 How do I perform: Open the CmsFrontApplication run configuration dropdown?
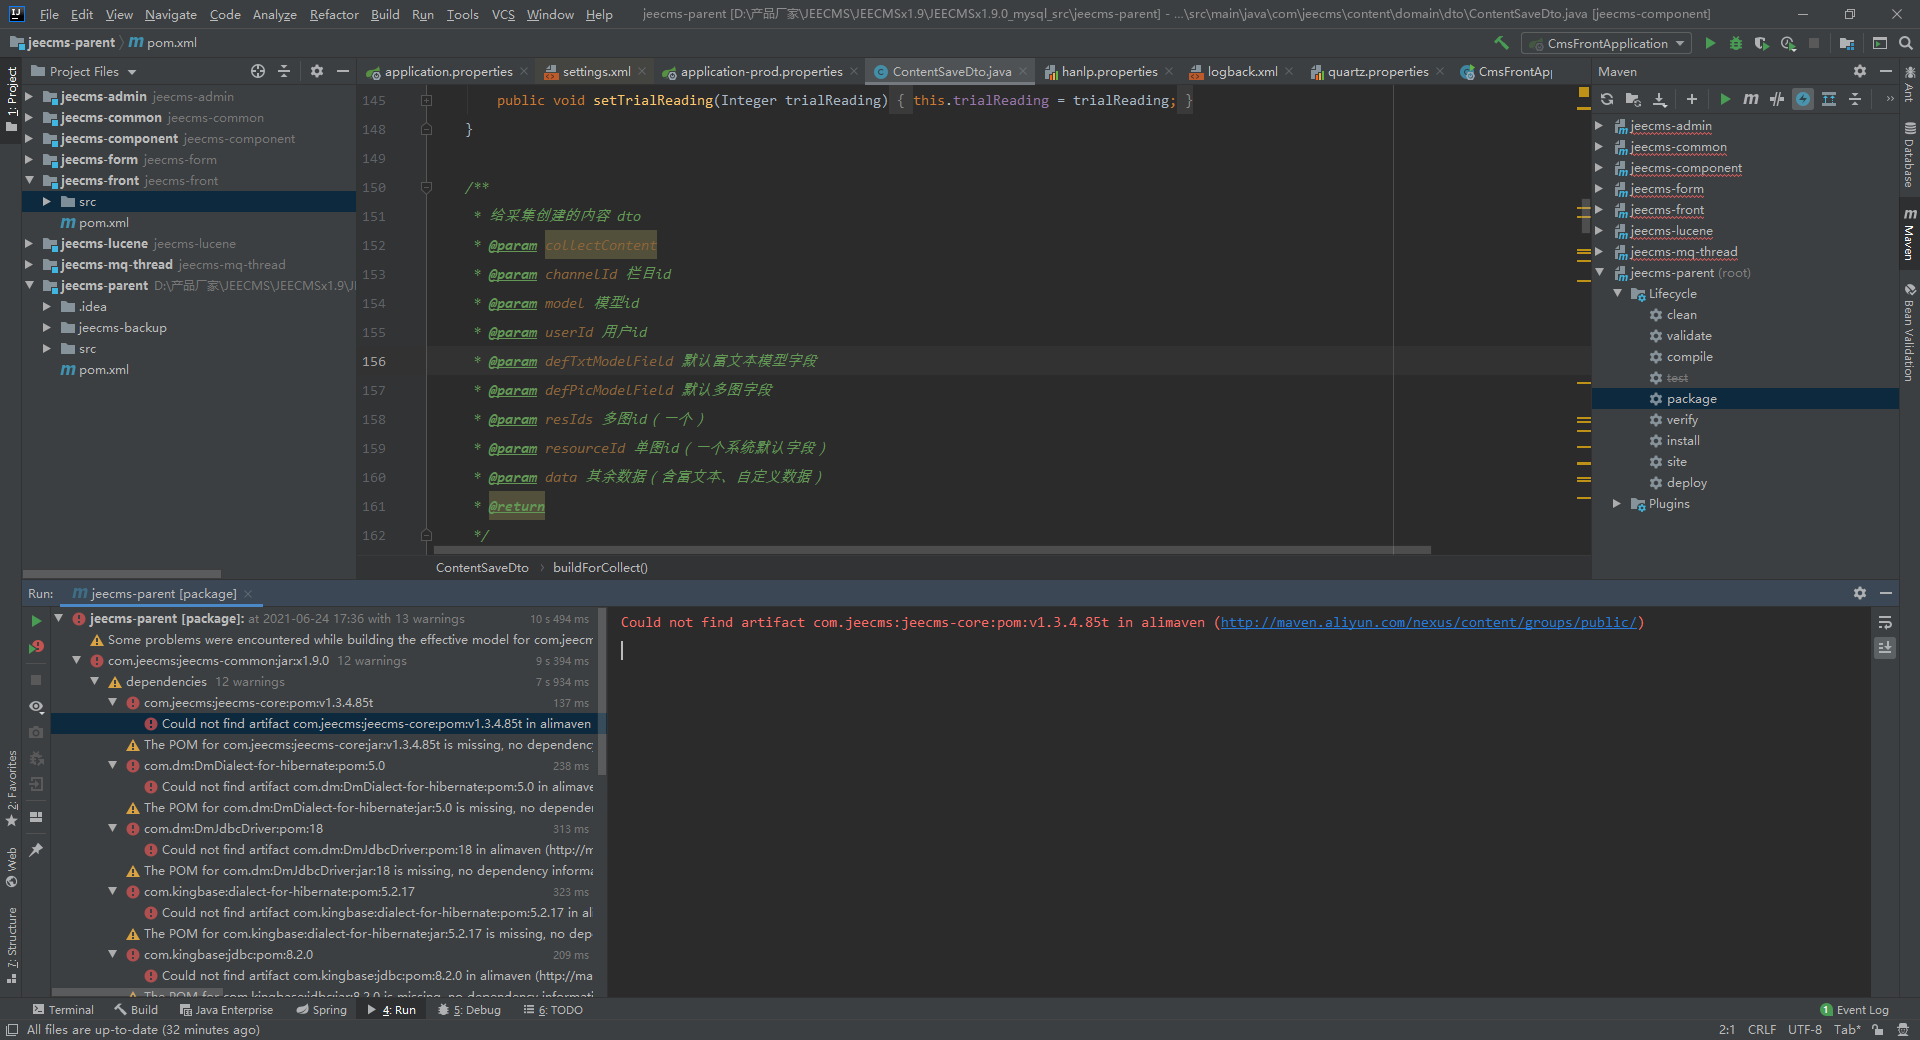(1606, 43)
